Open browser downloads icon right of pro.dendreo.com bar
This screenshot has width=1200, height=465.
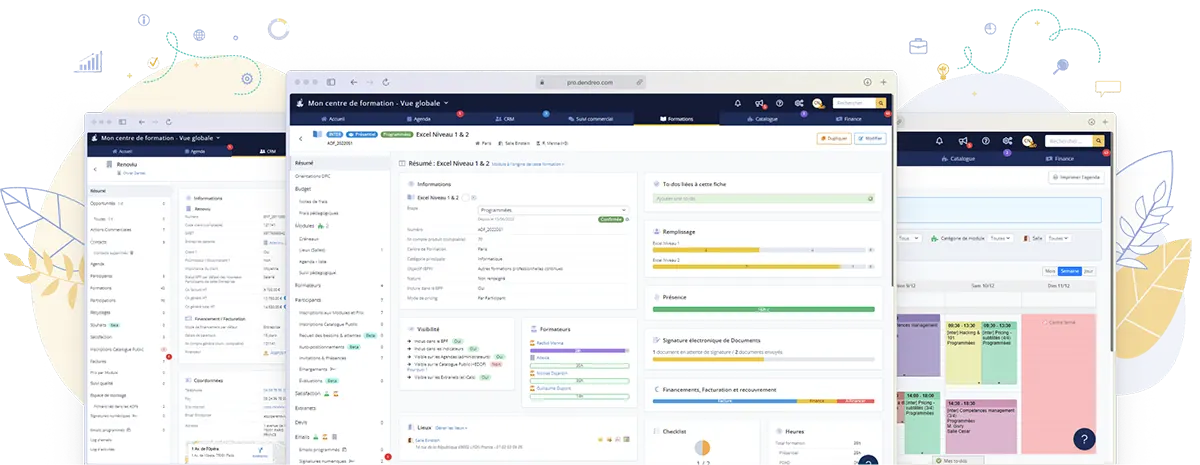(x=867, y=81)
